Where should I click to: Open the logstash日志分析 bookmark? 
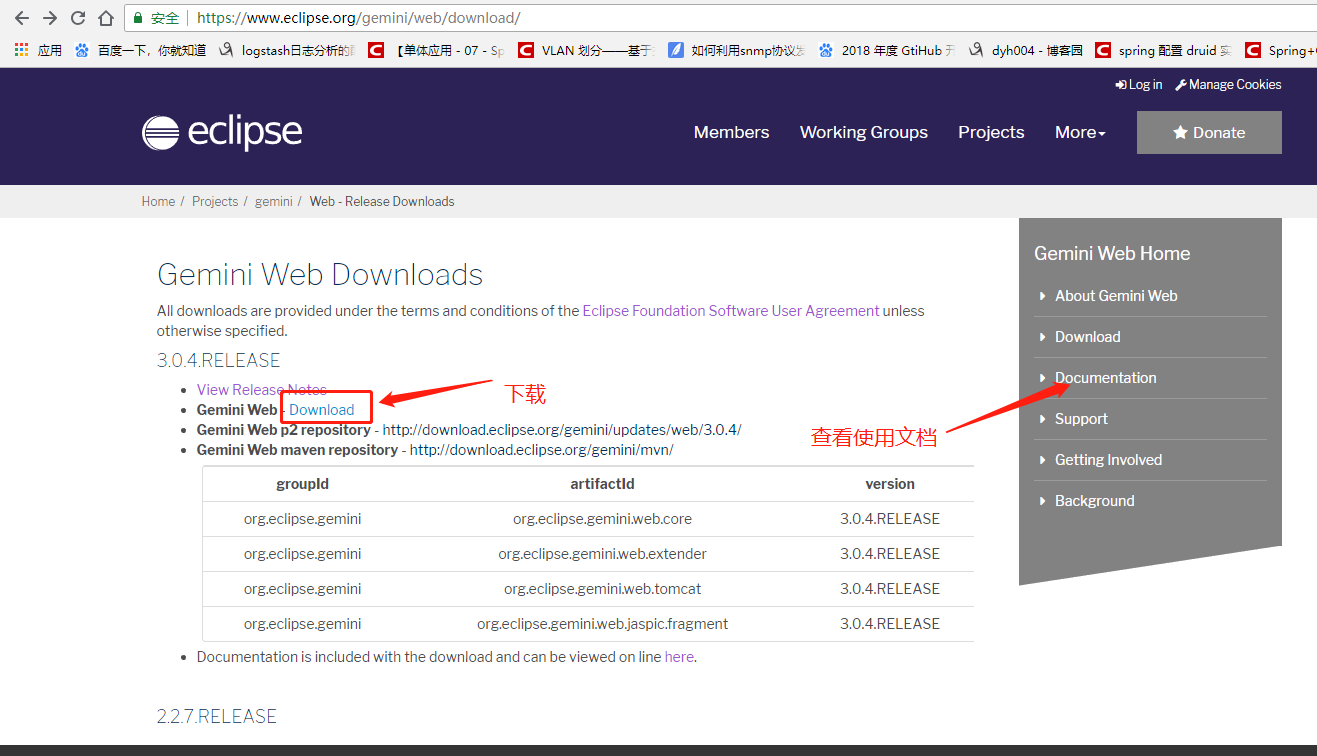pos(287,50)
